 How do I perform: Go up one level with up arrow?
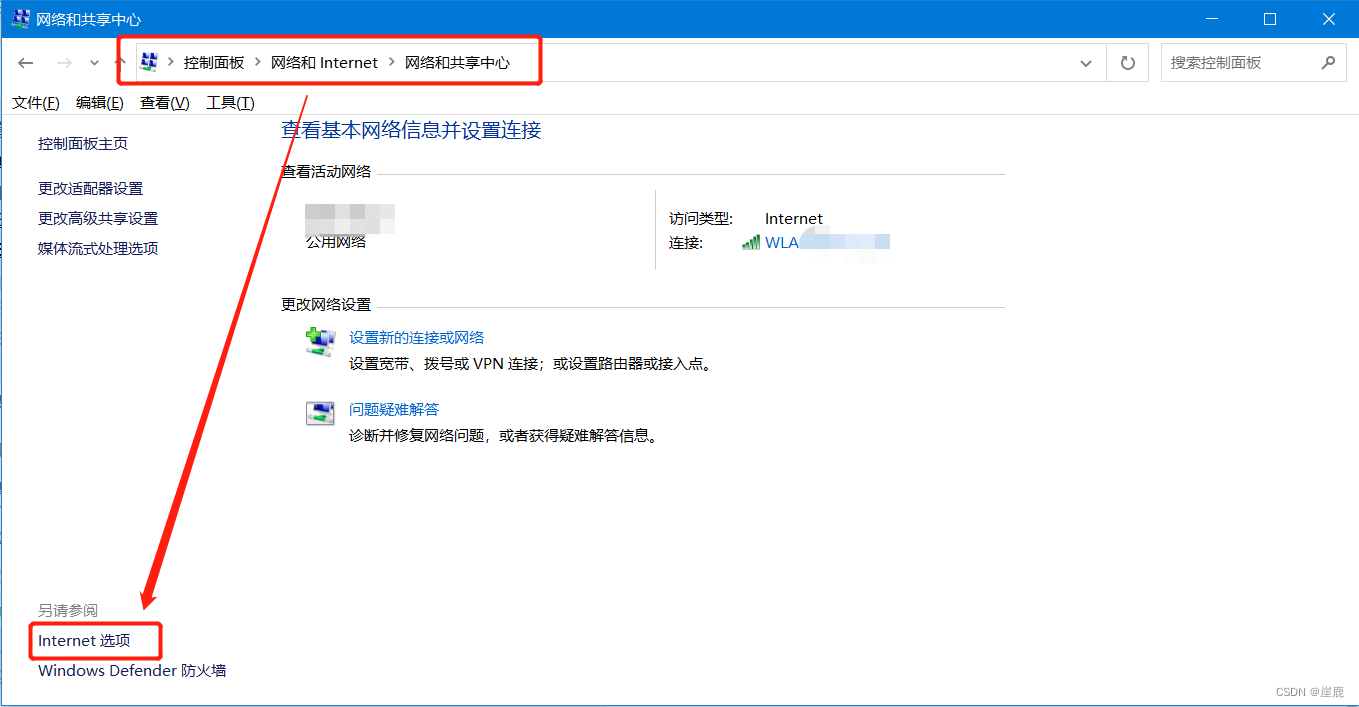120,62
